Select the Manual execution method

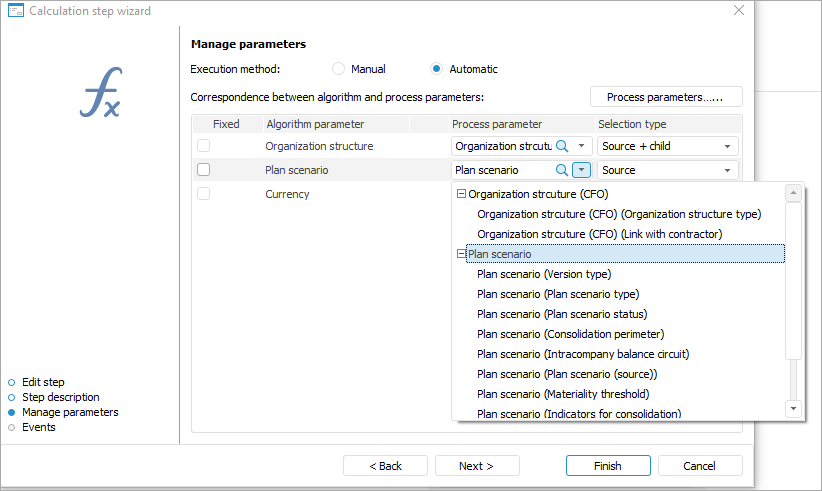[339, 69]
